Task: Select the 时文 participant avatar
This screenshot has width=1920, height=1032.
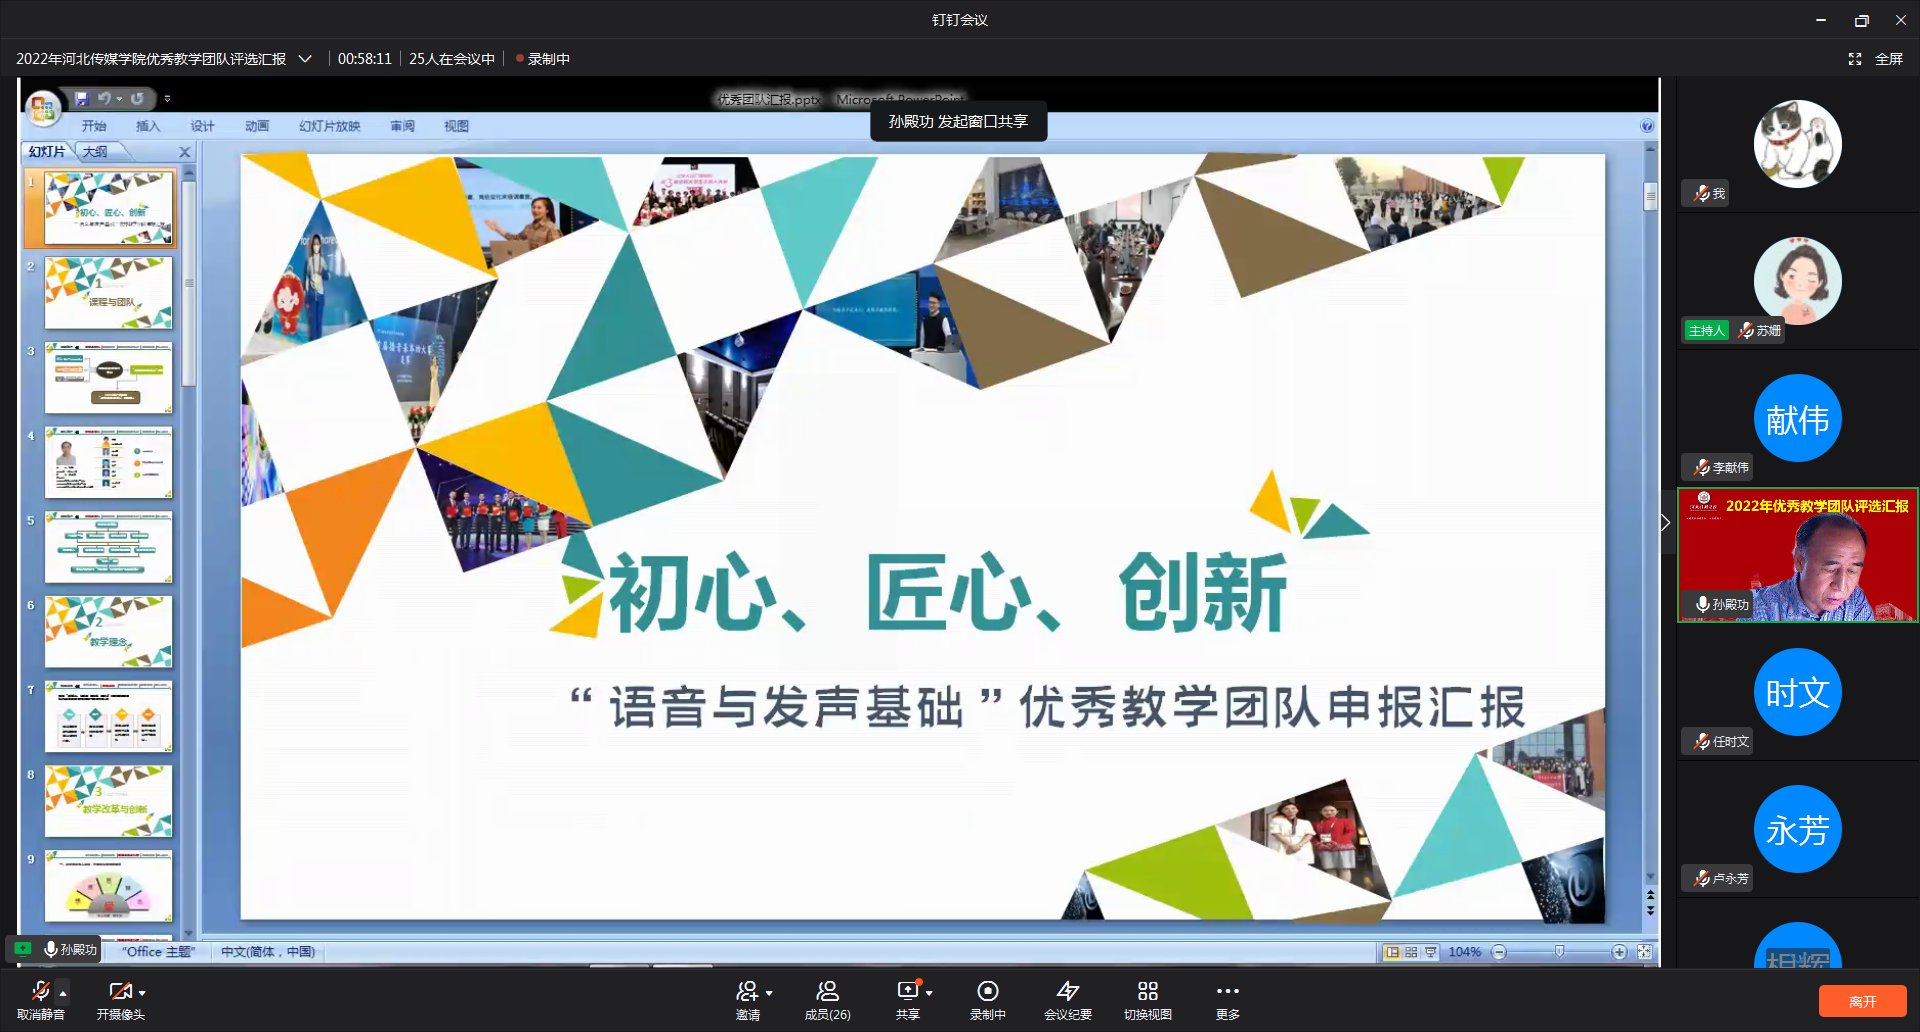Action: coord(1797,692)
